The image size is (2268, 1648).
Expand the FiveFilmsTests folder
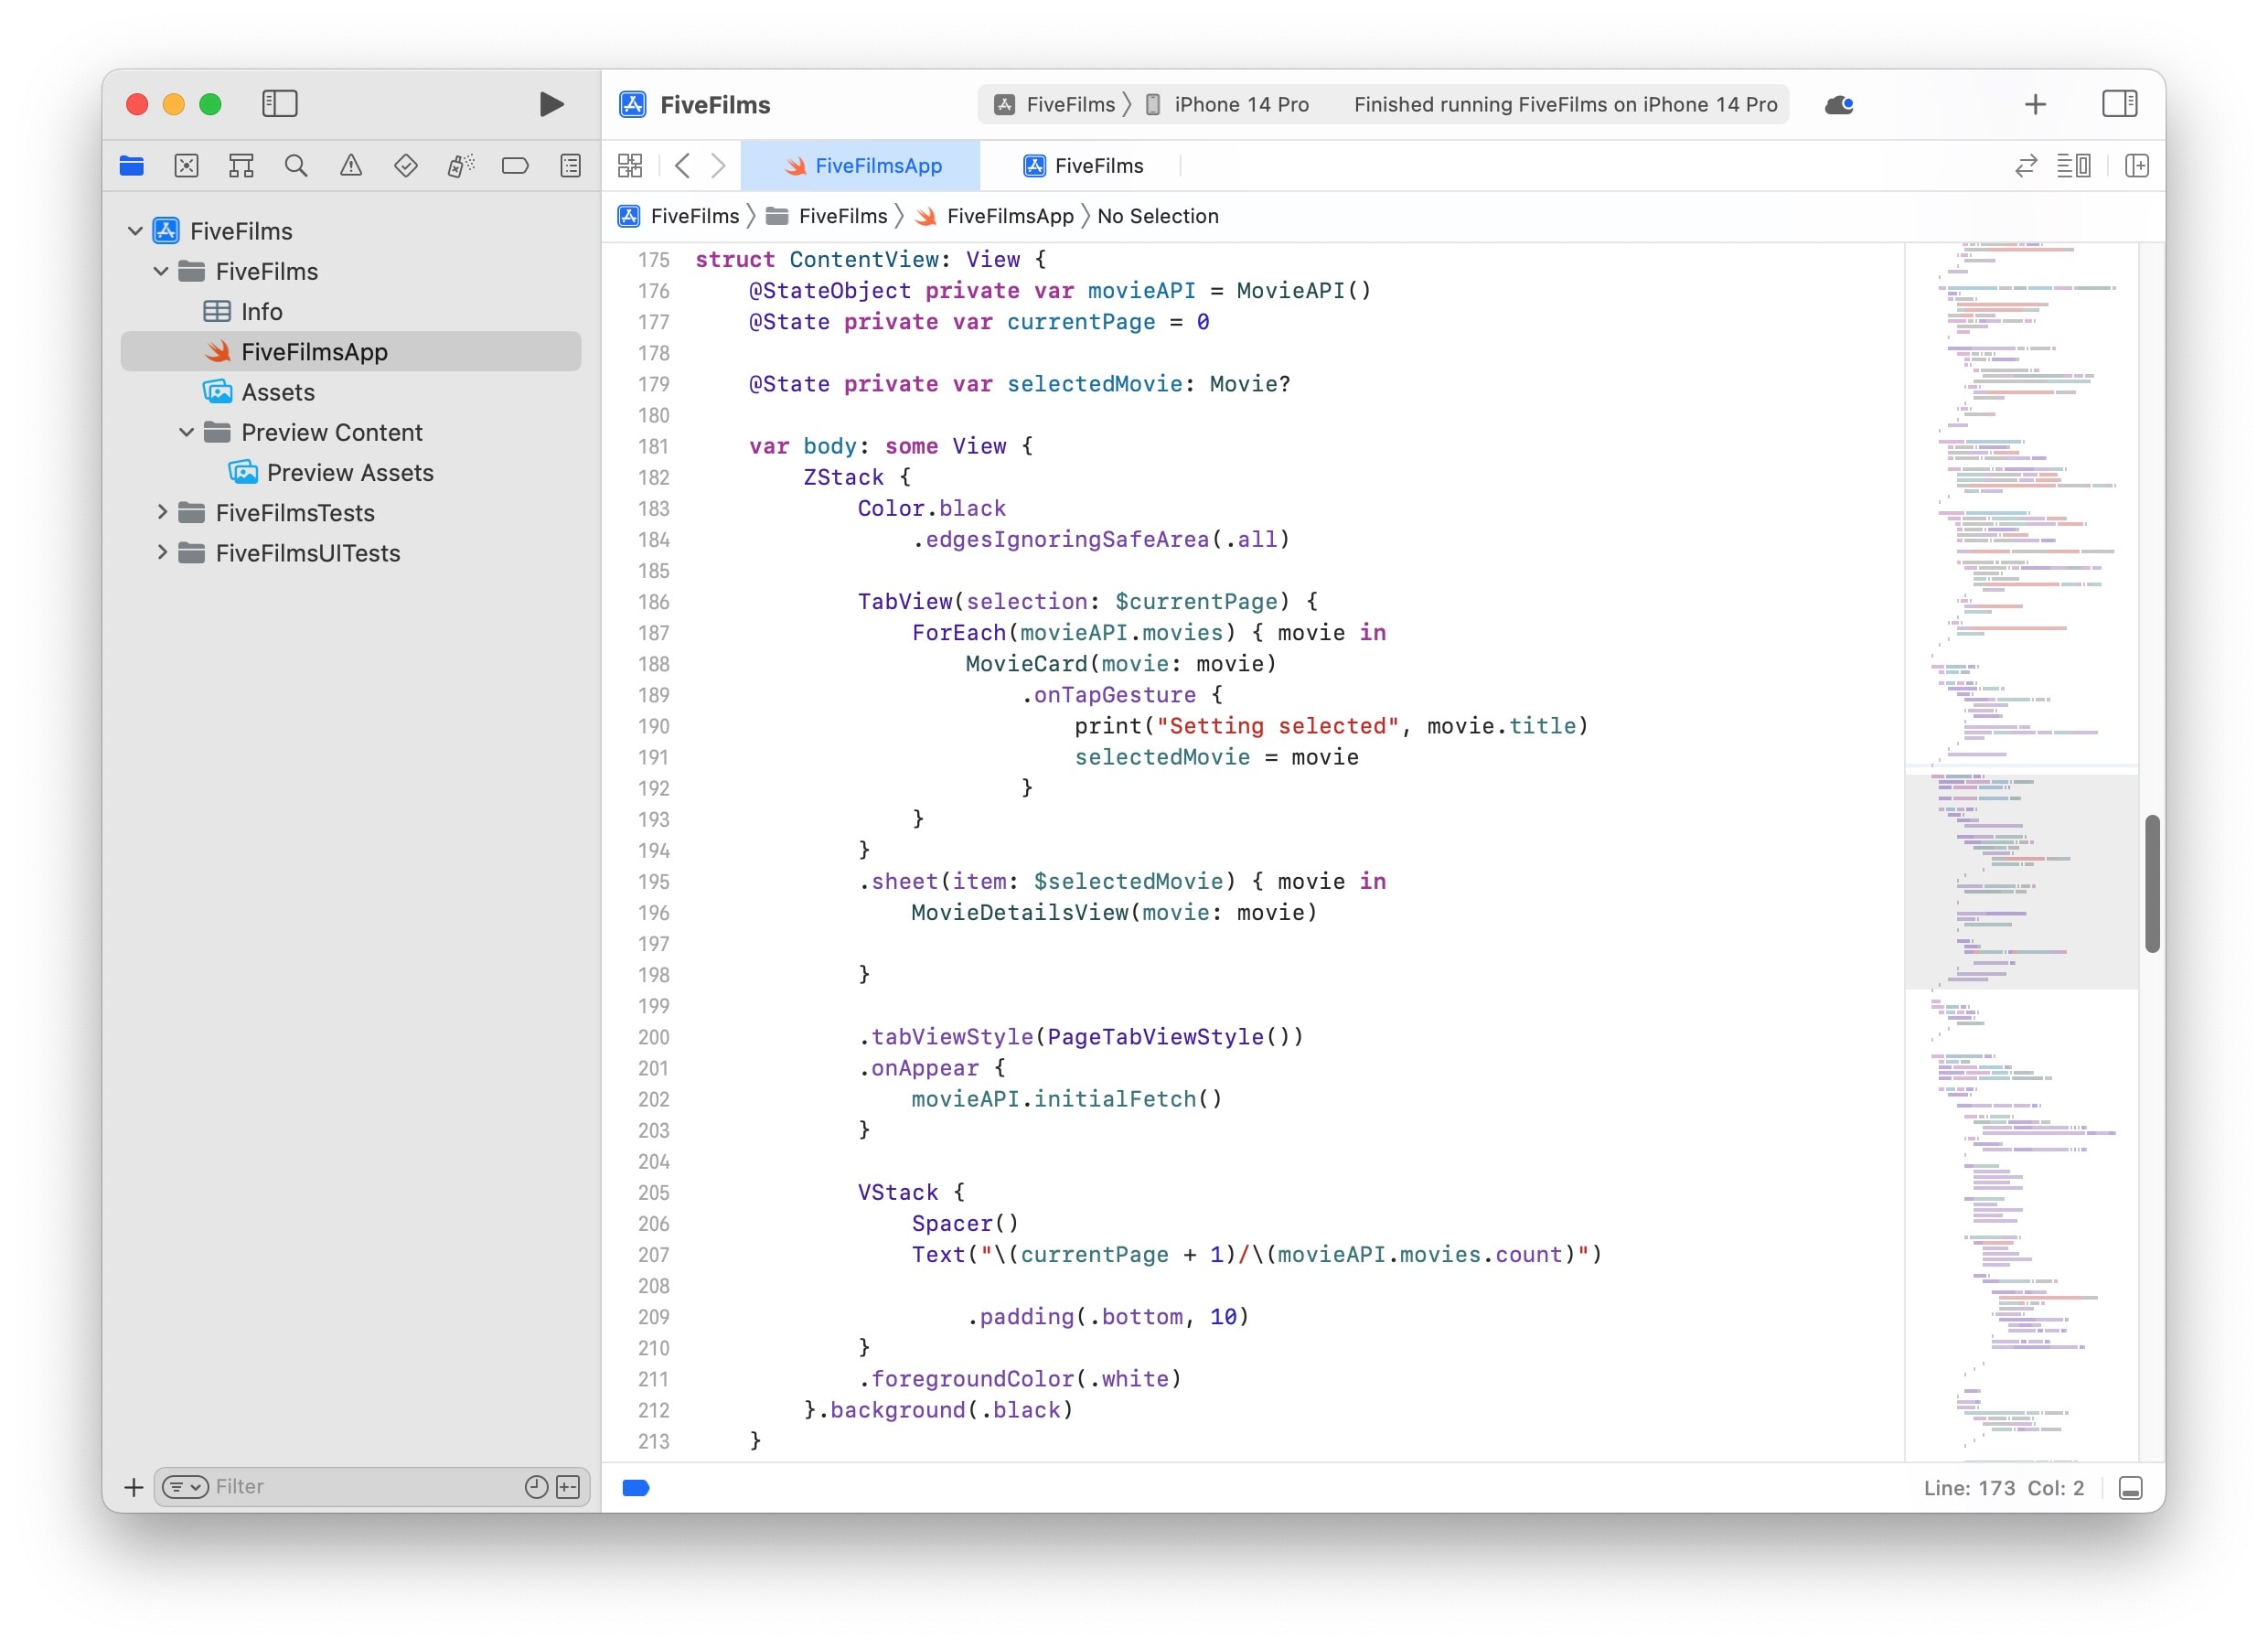click(x=162, y=512)
